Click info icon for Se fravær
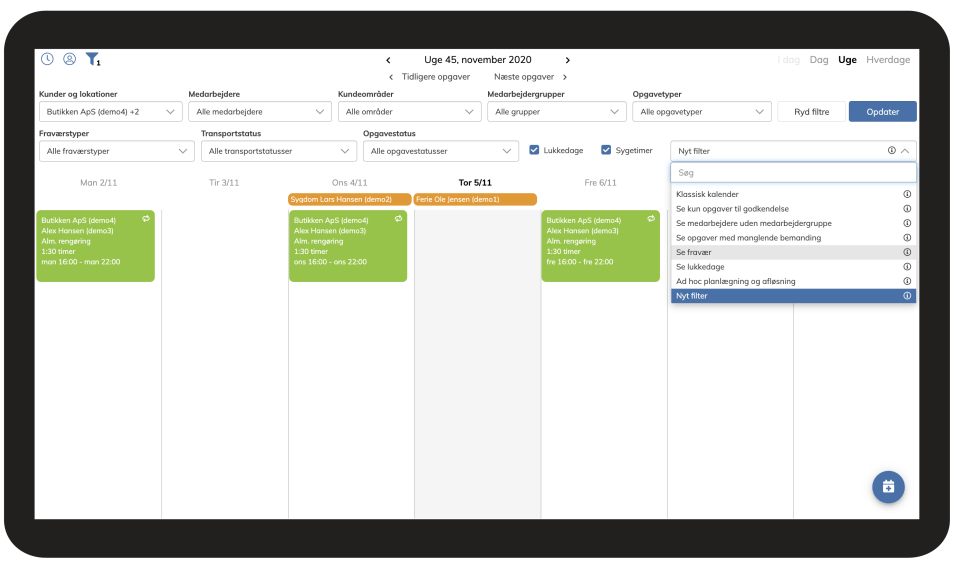 (x=907, y=252)
